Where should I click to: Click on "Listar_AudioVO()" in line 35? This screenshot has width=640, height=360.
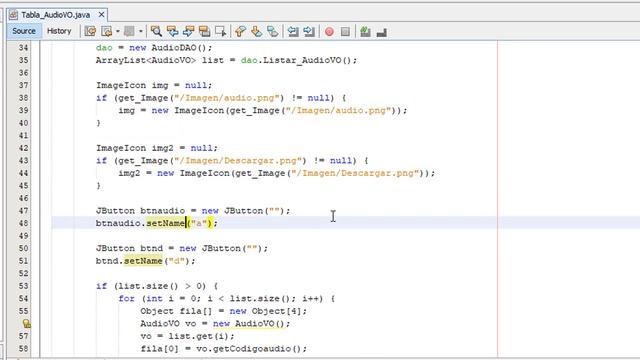click(x=307, y=60)
